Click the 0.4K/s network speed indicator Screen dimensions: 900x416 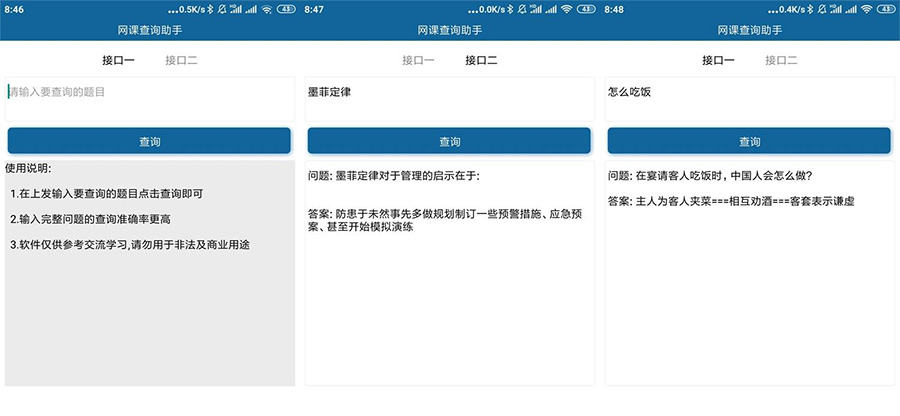pos(793,9)
